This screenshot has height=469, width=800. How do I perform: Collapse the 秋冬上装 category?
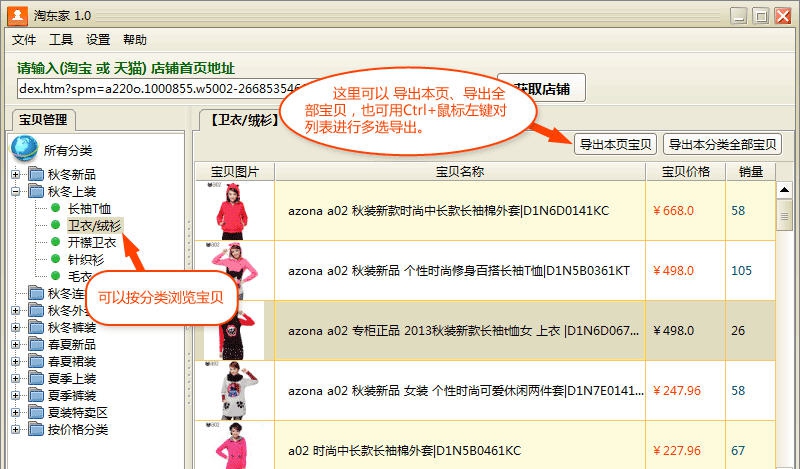15,192
